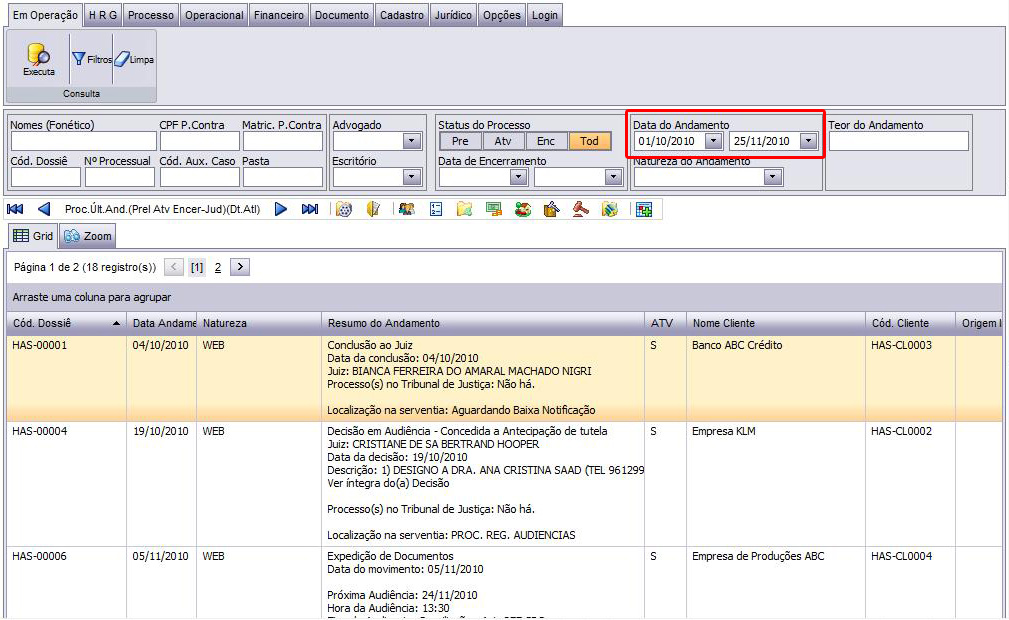Focus the Nº Processual input field

click(120, 177)
